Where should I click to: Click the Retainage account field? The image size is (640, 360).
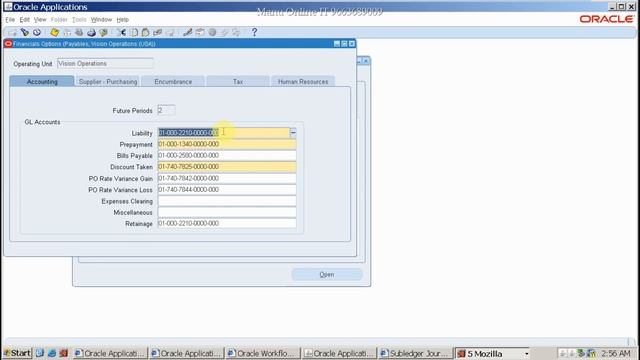click(x=227, y=224)
